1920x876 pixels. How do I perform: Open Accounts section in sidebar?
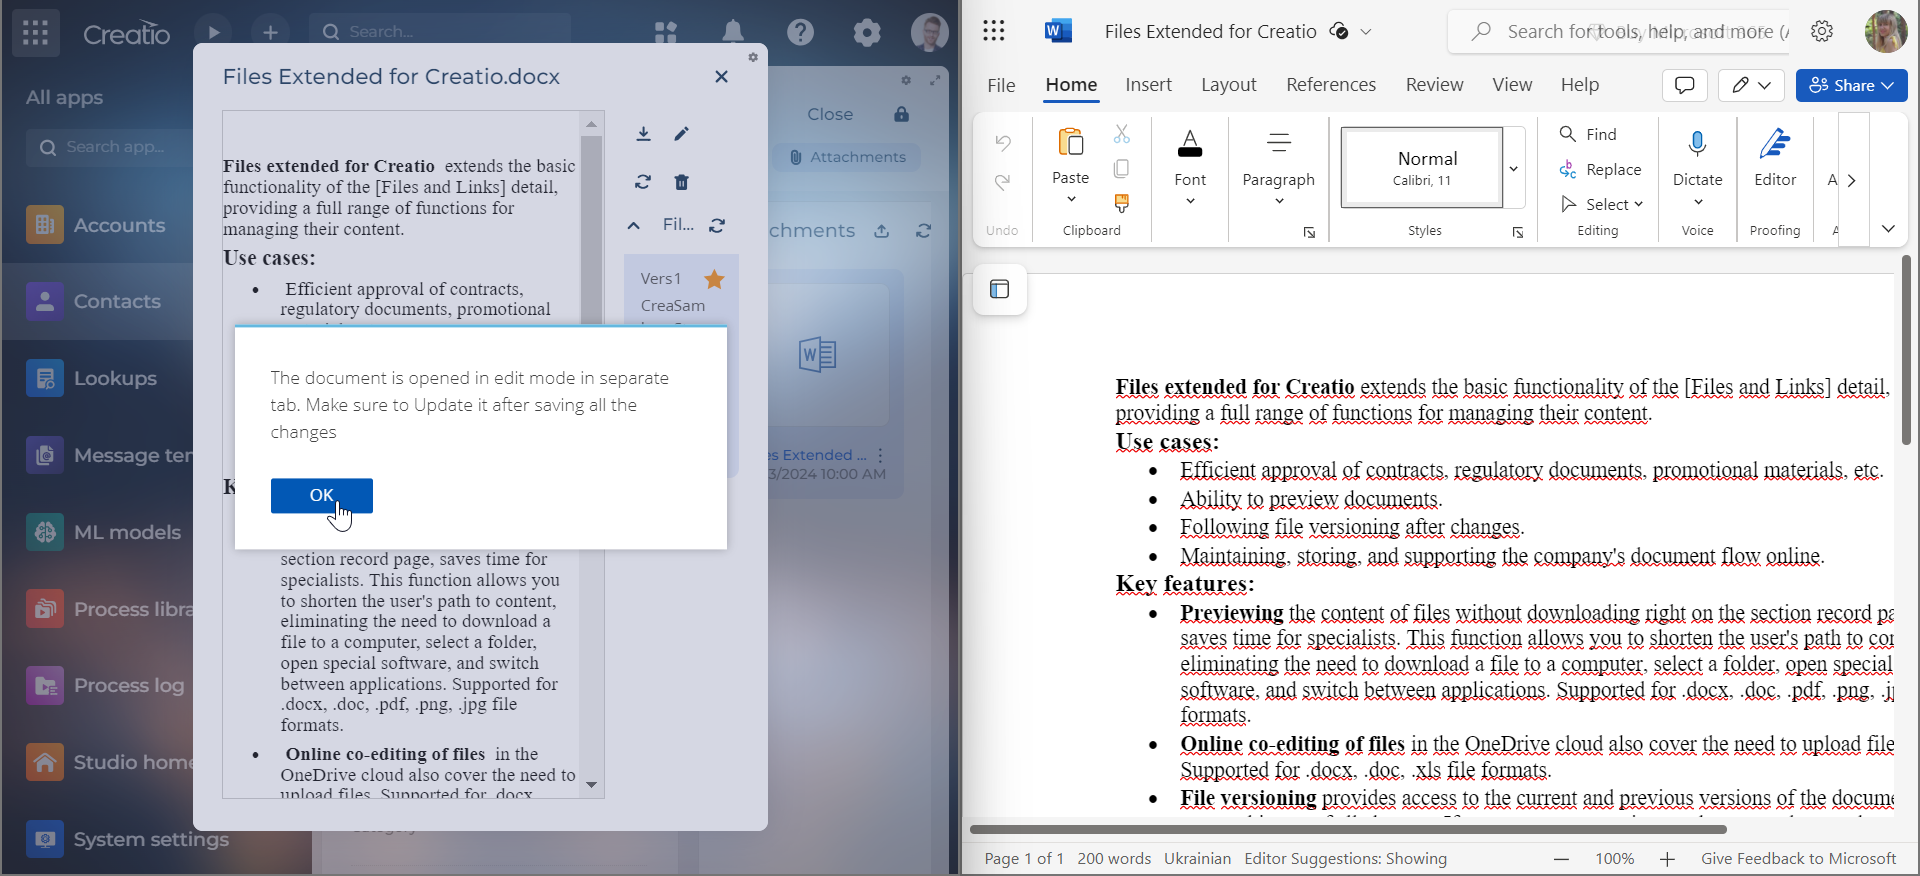pyautogui.click(x=97, y=225)
